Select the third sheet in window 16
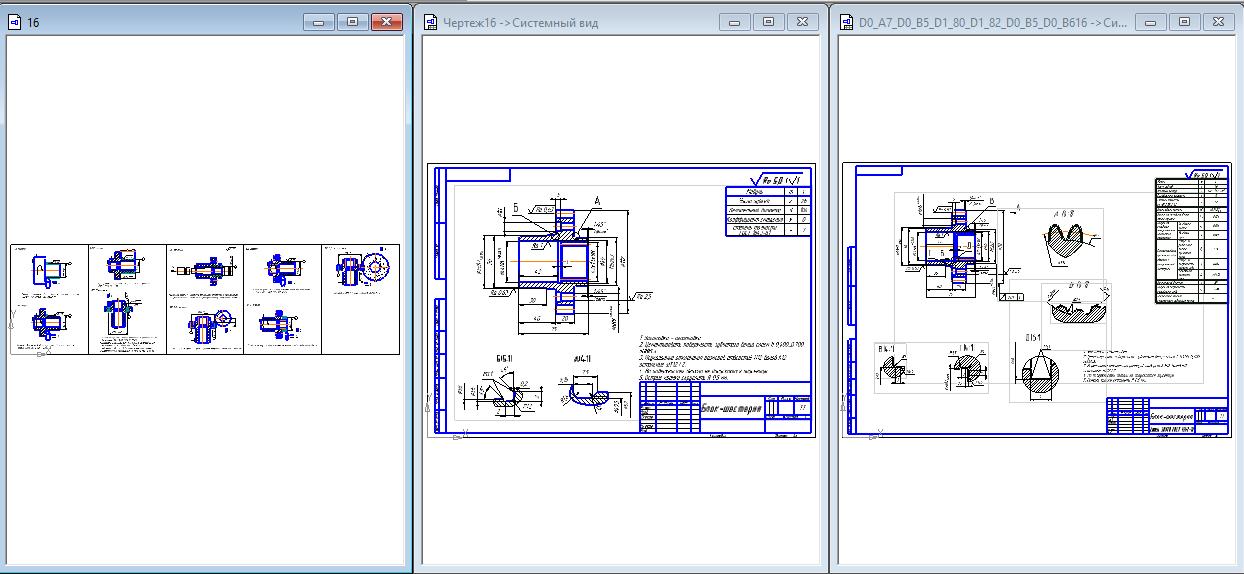The width and height of the screenshot is (1244, 574). [x=205, y=299]
